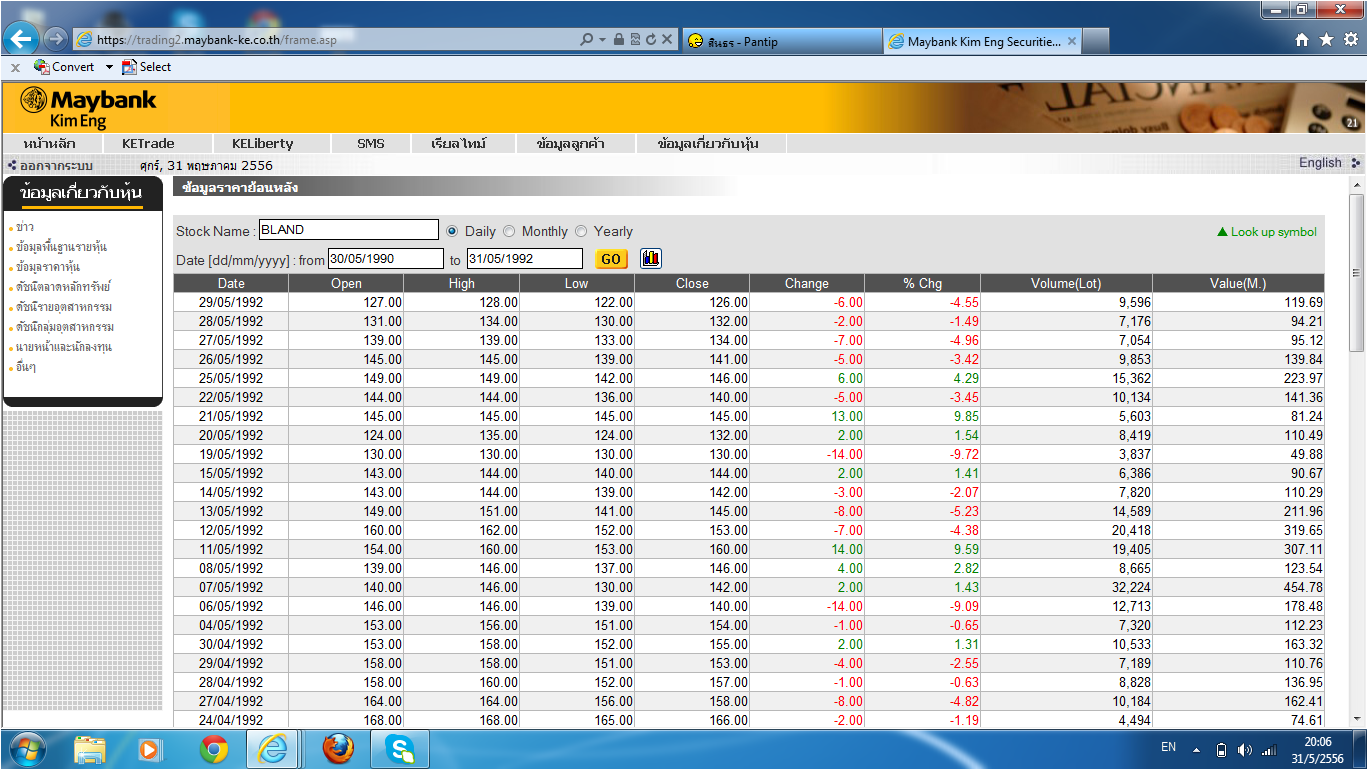The width and height of the screenshot is (1368, 770).
Task: Close the Convert toolbar with its X
Action: [x=15, y=67]
